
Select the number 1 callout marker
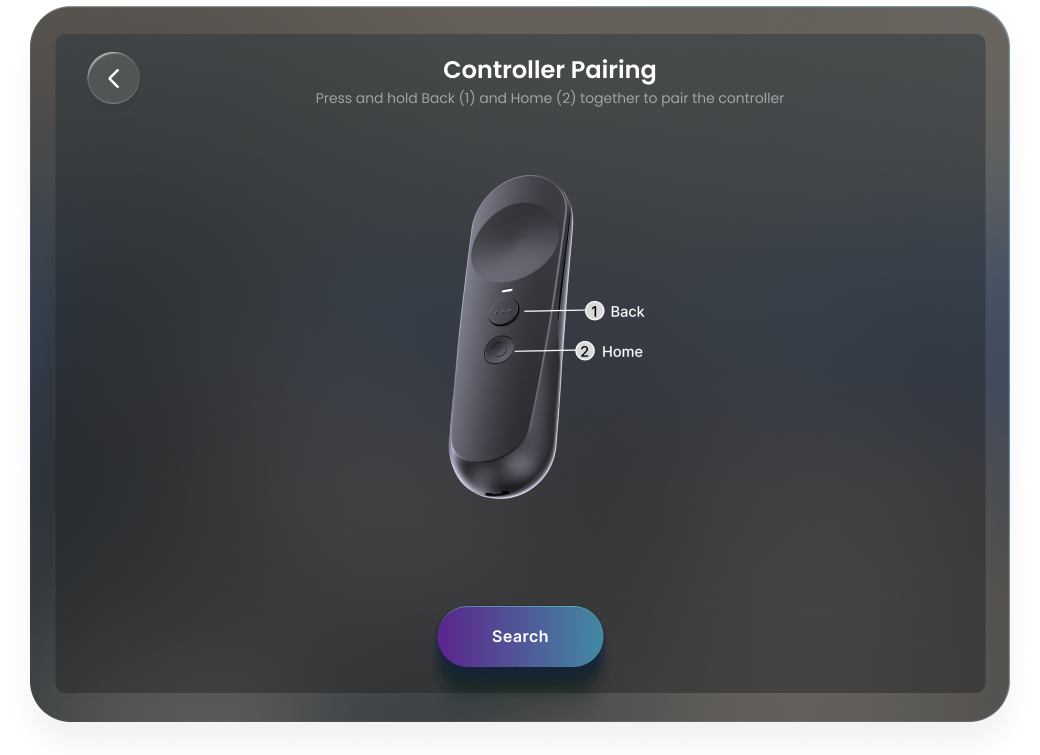tap(594, 311)
